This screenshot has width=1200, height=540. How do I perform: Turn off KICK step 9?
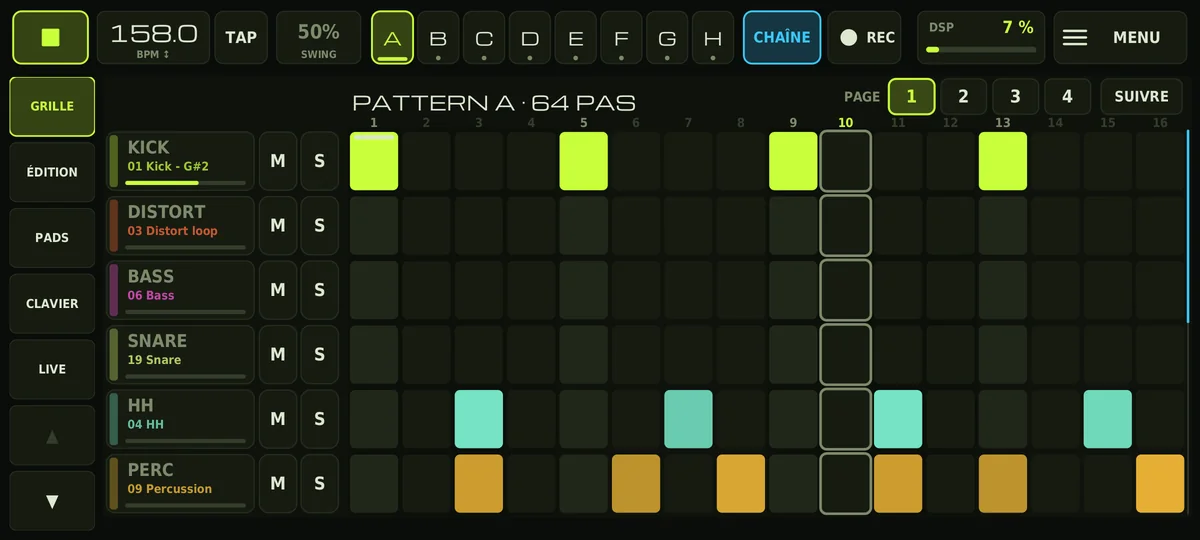tap(793, 161)
